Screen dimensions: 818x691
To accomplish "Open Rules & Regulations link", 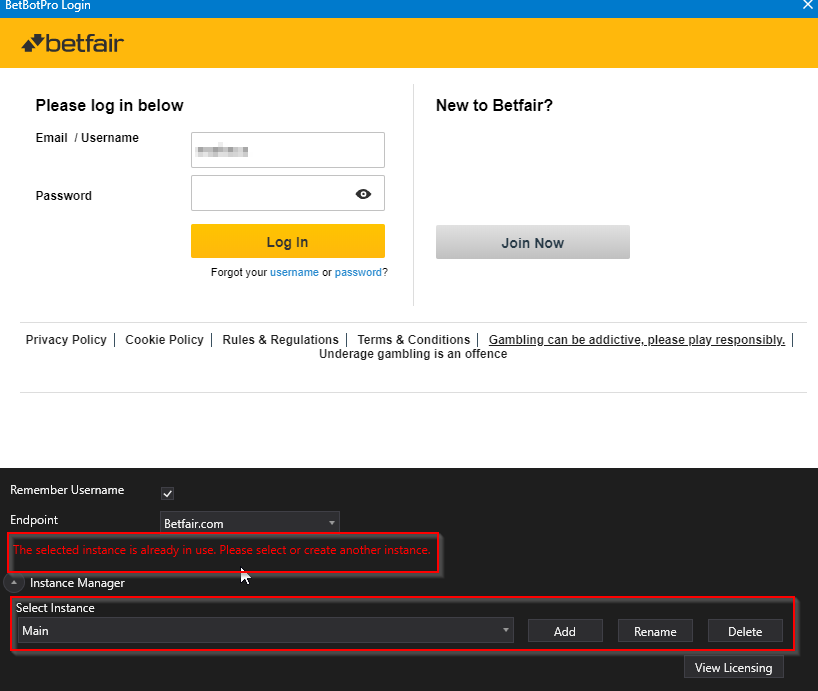I will point(281,340).
